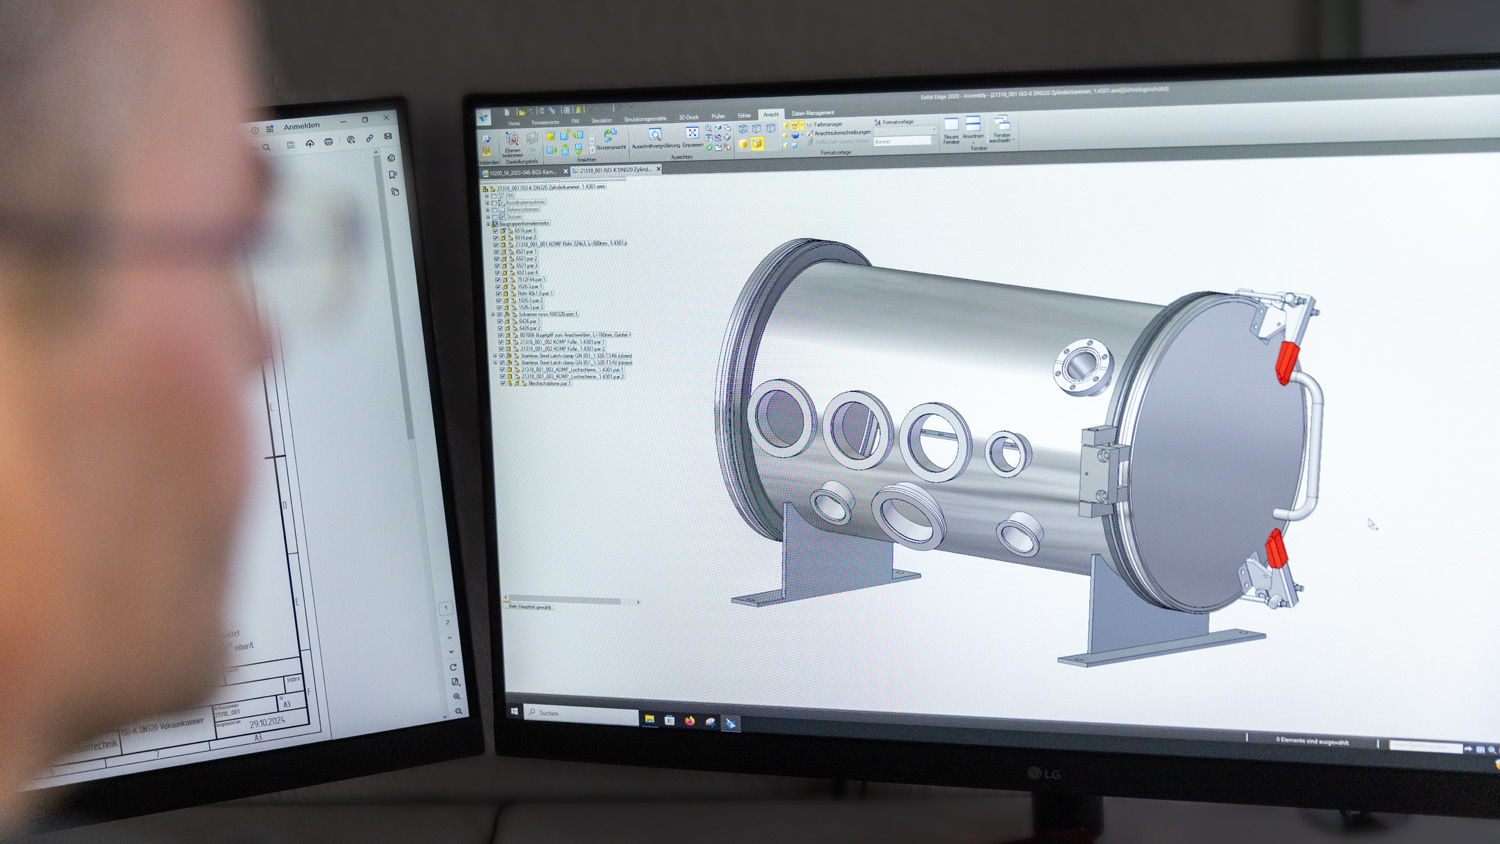Collapse the Baugruppenformelemente tree node

point(487,223)
